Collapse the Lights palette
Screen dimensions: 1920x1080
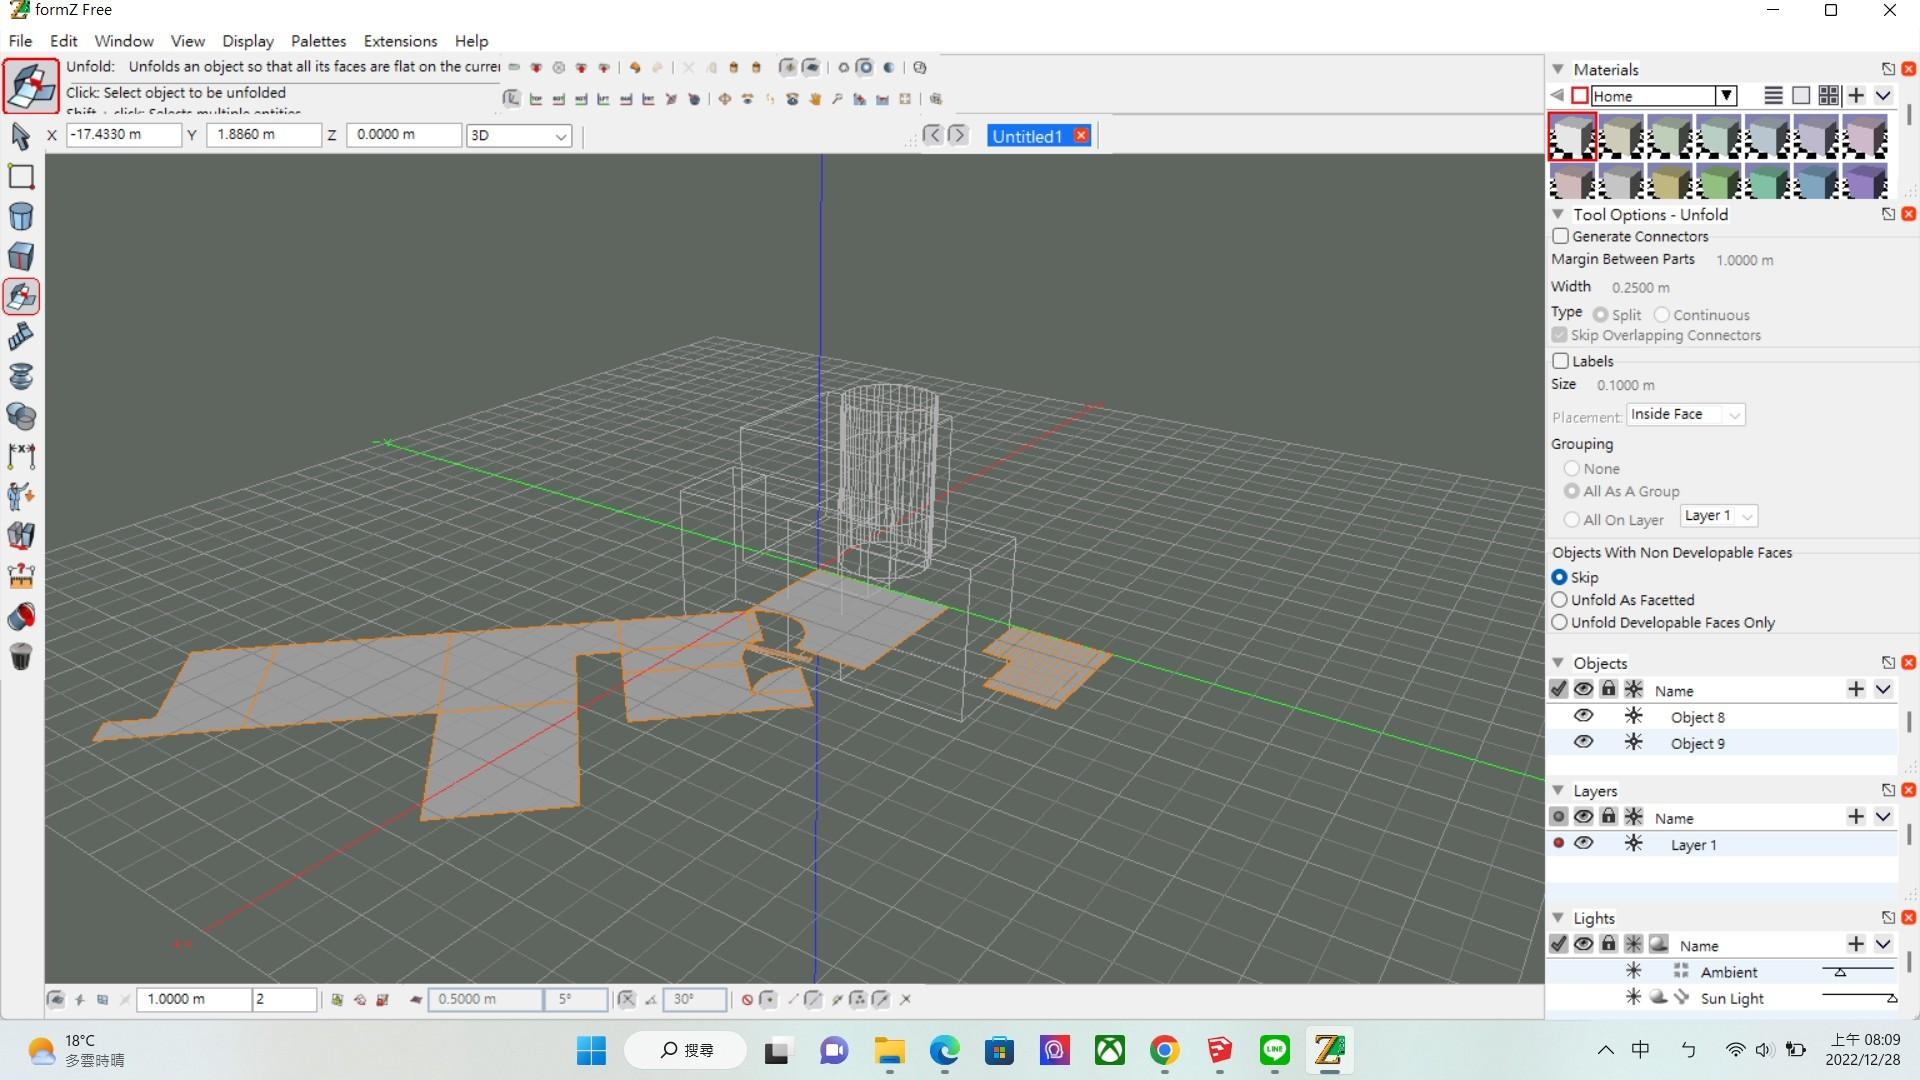point(1558,917)
